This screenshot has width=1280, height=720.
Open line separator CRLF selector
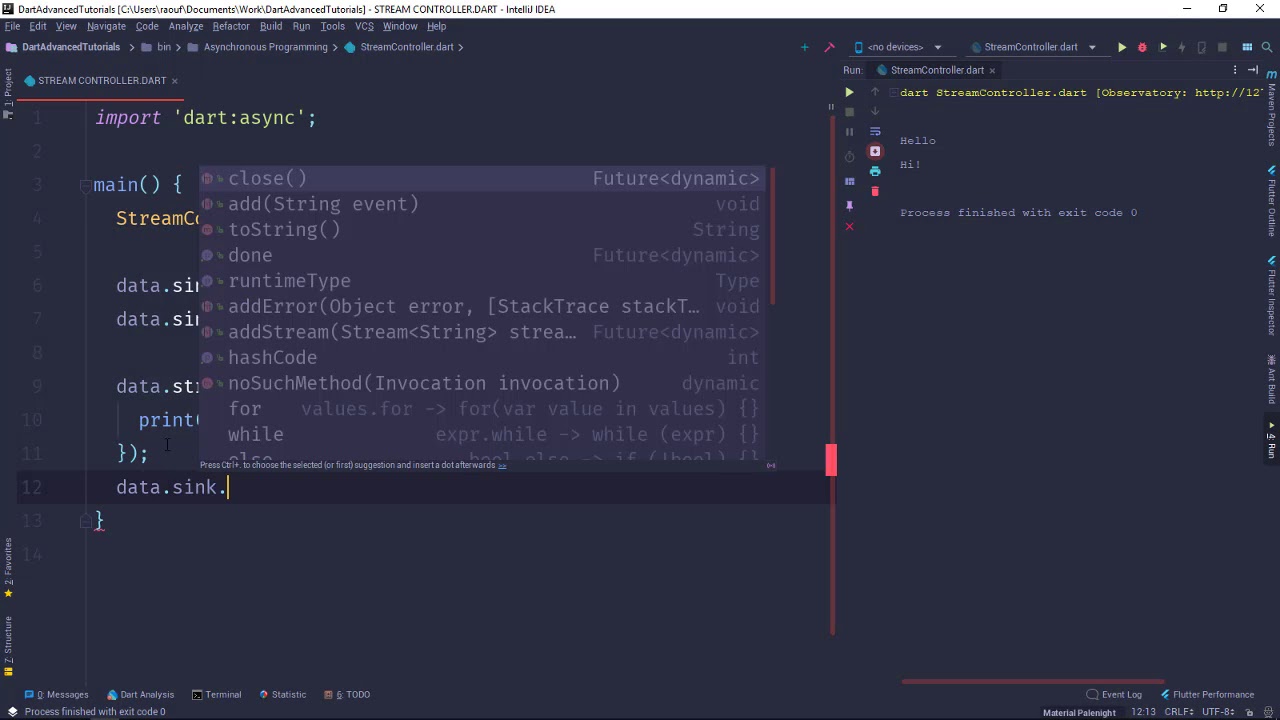click(1178, 712)
